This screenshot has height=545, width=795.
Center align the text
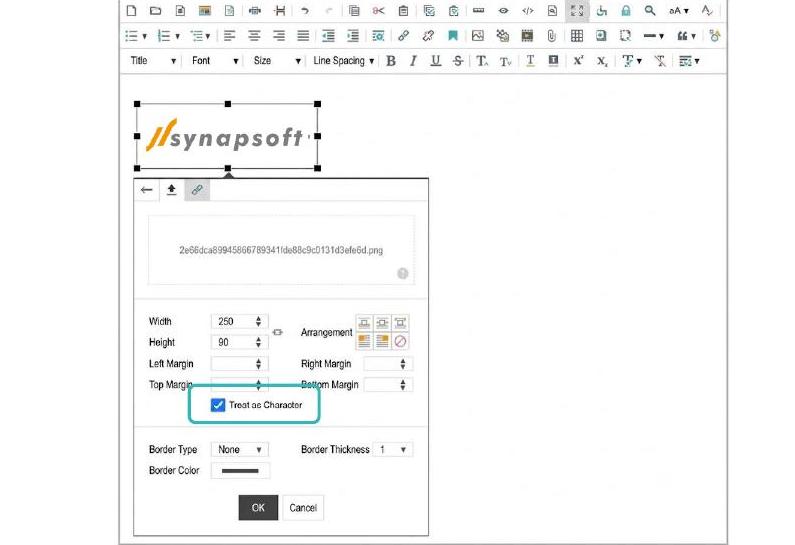[x=254, y=35]
